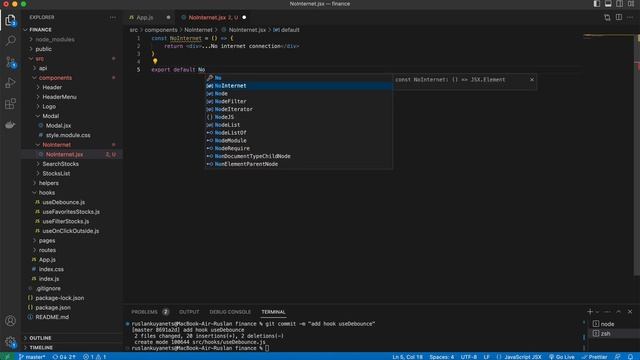The width and height of the screenshot is (640, 360).
Task: Close the terminal panel with X
Action: (x=630, y=312)
